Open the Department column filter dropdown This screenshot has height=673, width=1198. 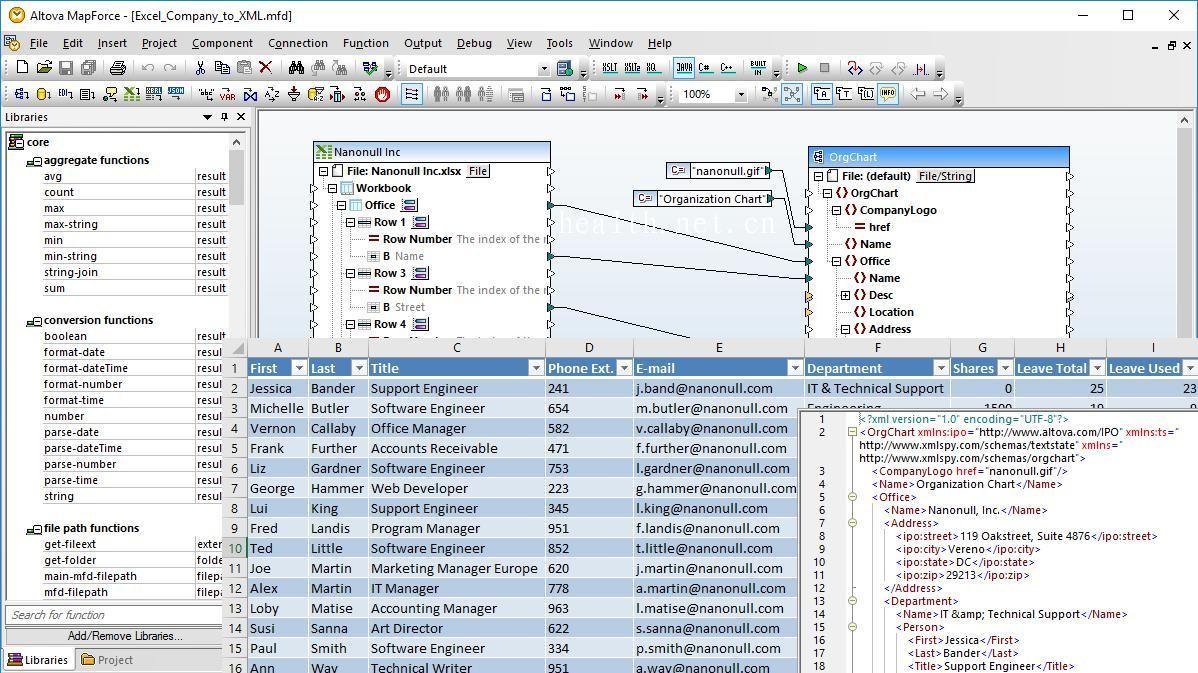pyautogui.click(x=941, y=368)
